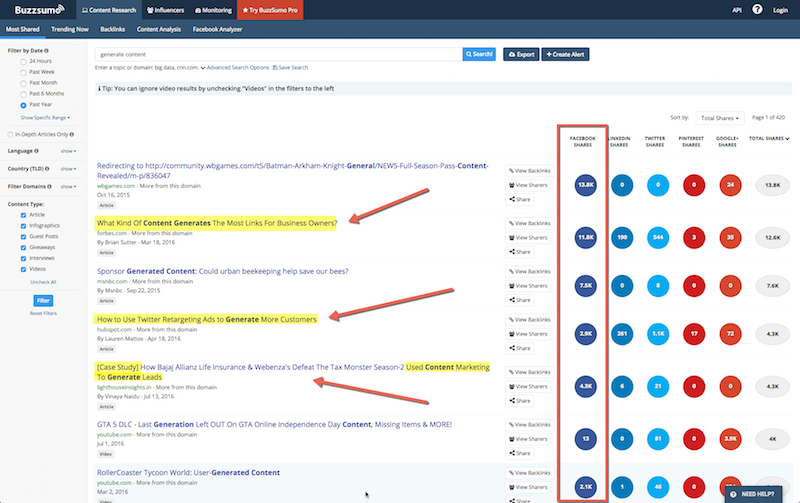800x503 pixels.
Task: Click the 190 LinkedIn shares circle
Action: pos(622,237)
